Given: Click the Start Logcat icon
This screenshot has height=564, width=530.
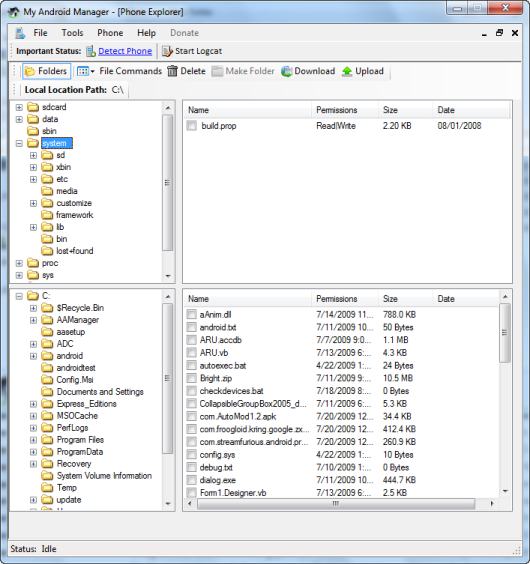Looking at the screenshot, I should [x=167, y=51].
